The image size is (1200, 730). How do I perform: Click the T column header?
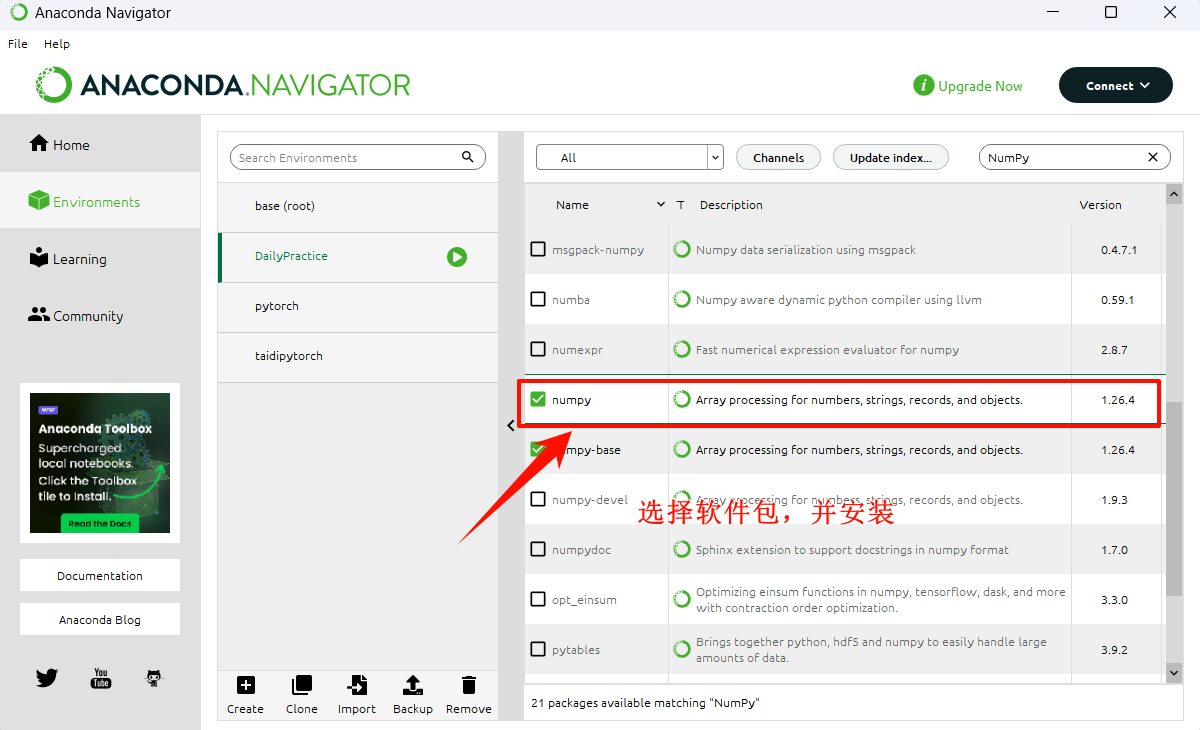(680, 205)
